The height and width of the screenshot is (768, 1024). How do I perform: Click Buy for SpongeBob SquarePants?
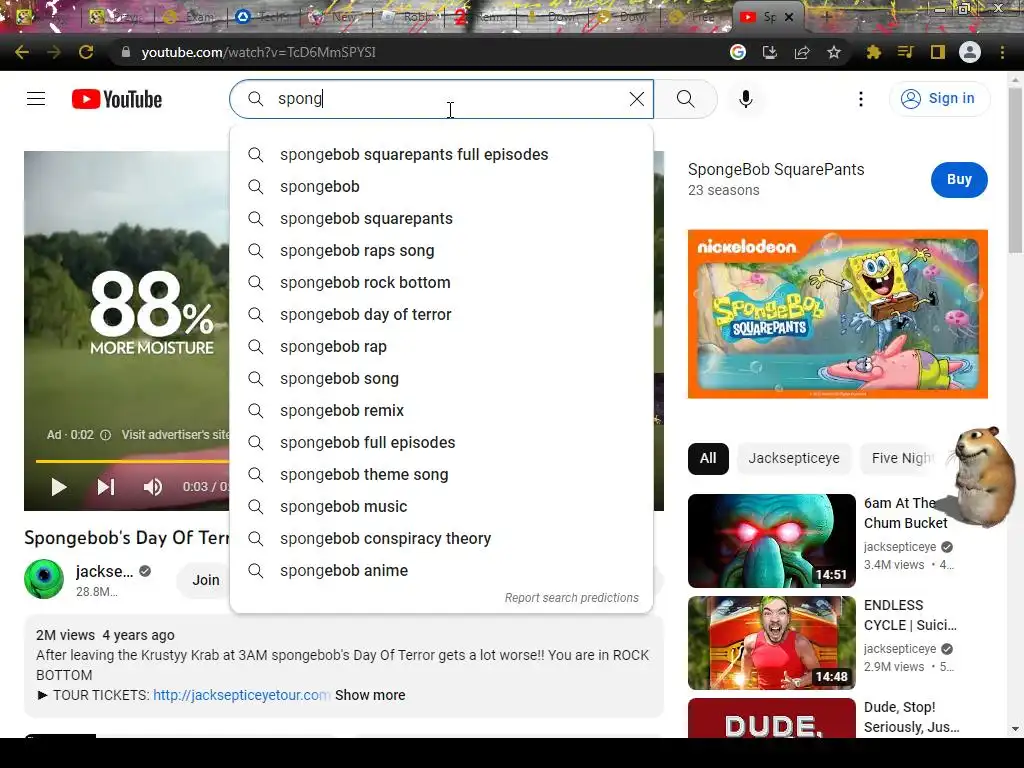[959, 180]
